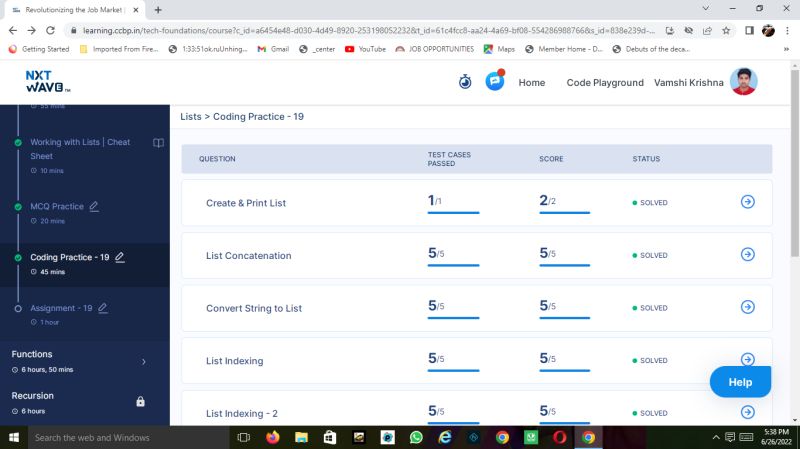Click the pencil icon beside Assignment - 19

(102, 308)
